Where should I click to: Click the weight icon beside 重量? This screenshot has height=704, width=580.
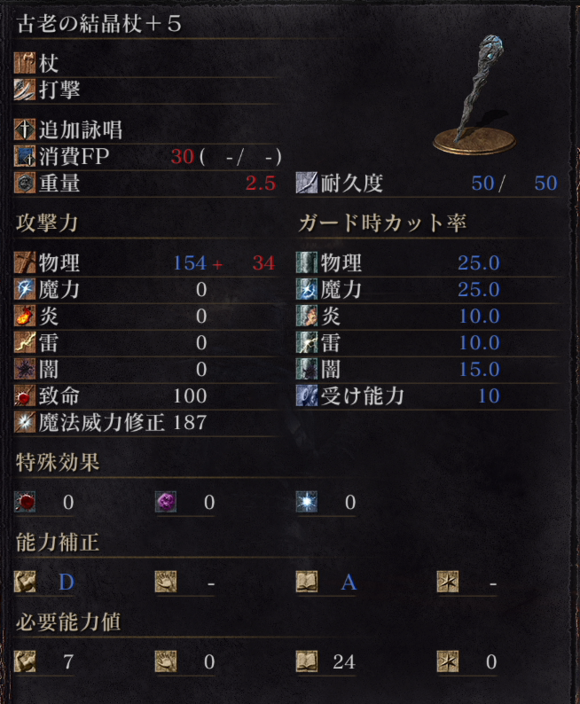tap(25, 183)
